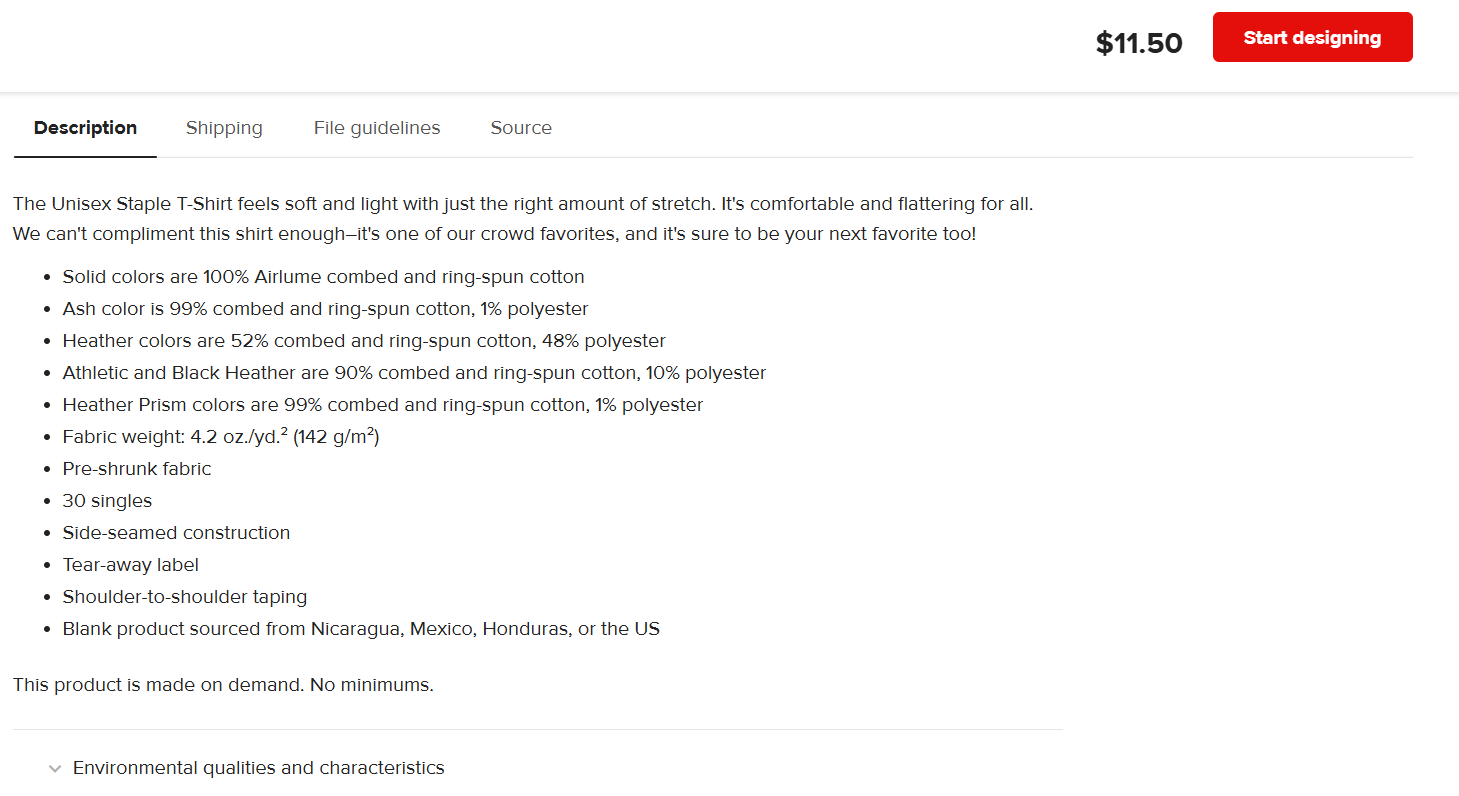Click the made on demand notice text
The width and height of the screenshot is (1459, 796).
tap(223, 686)
